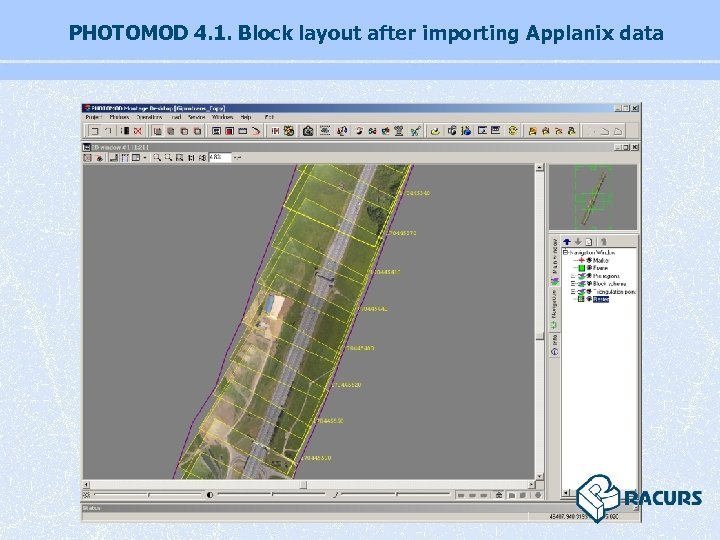720x540 pixels.
Task: Click the fit-to-window zoom icon
Action: pos(180,158)
